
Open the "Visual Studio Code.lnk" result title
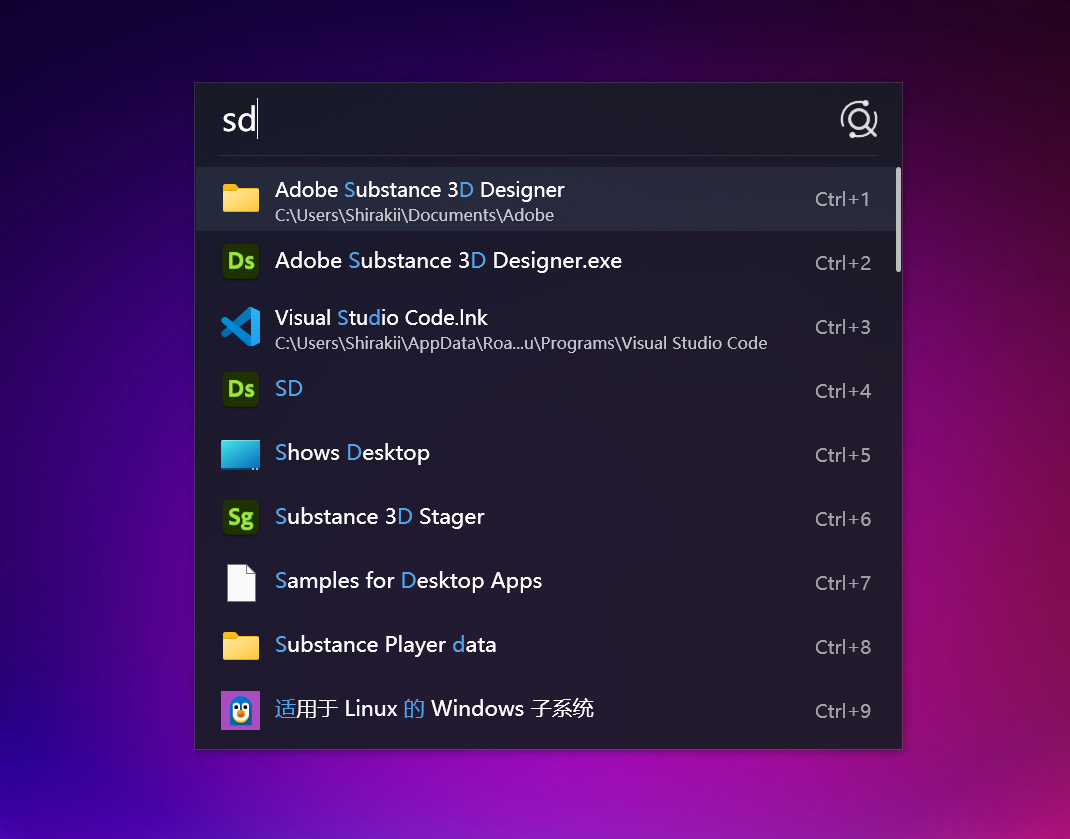point(381,318)
